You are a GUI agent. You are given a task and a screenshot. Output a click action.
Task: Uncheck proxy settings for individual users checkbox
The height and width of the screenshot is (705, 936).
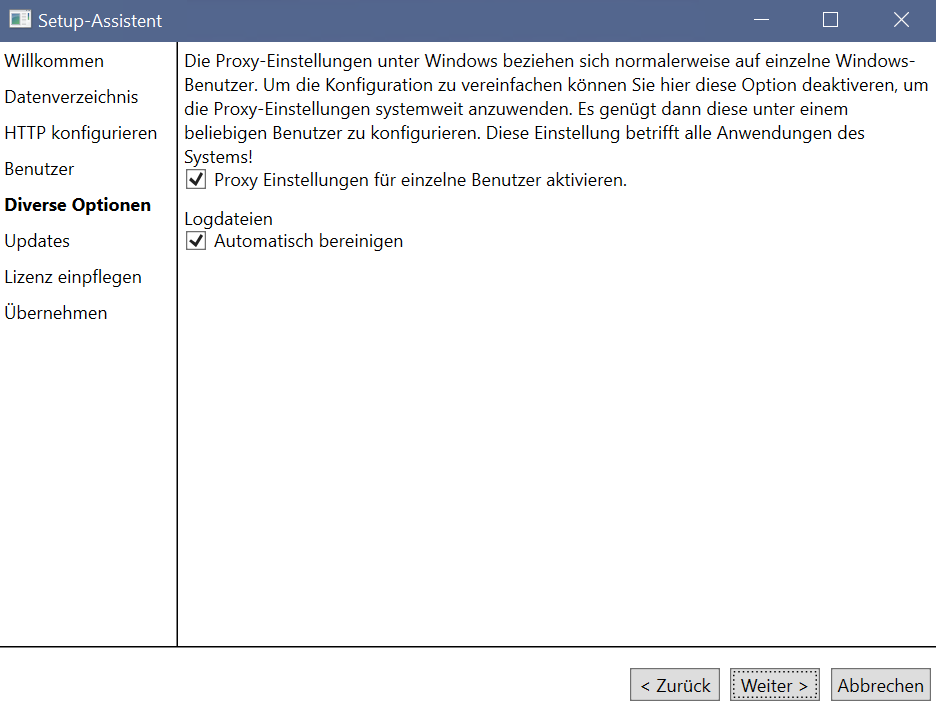(196, 180)
